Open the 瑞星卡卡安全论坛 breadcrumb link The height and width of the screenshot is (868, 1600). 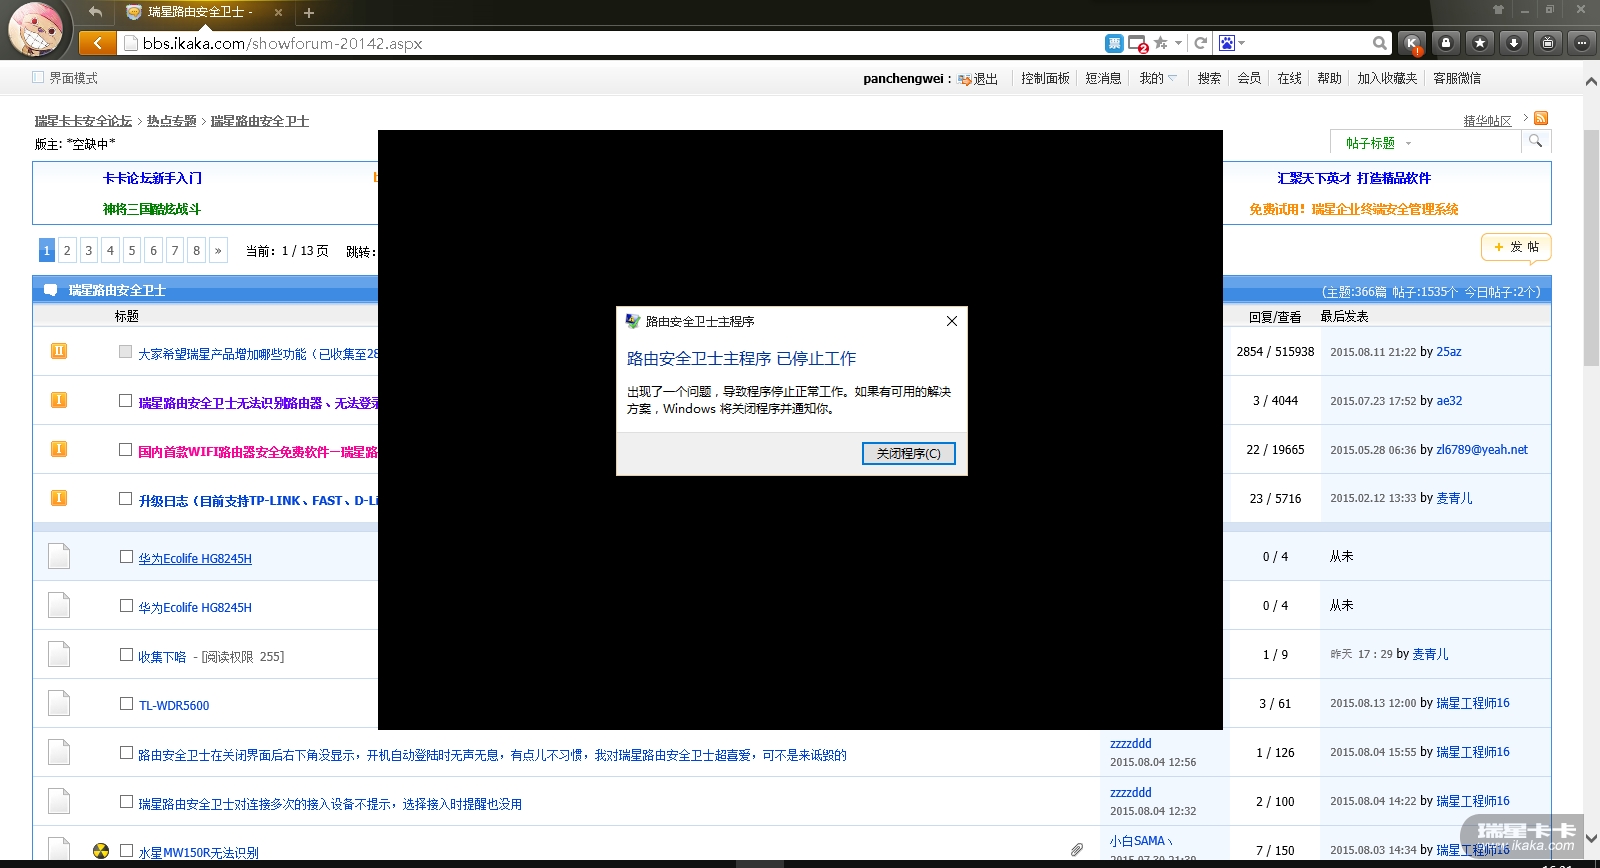pos(84,121)
